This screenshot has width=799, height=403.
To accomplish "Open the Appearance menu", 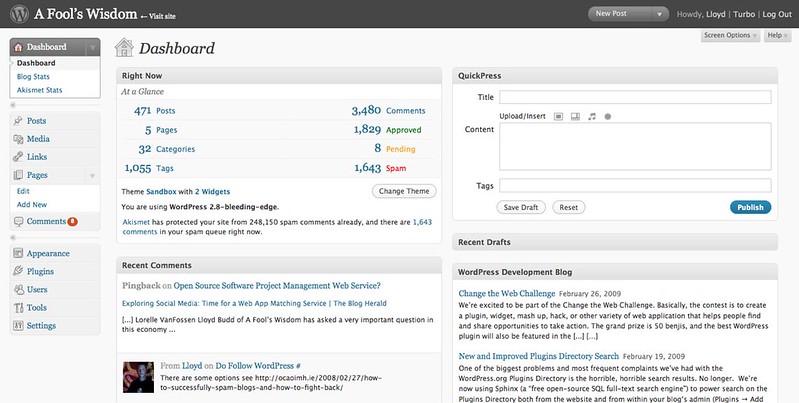I will [48, 253].
